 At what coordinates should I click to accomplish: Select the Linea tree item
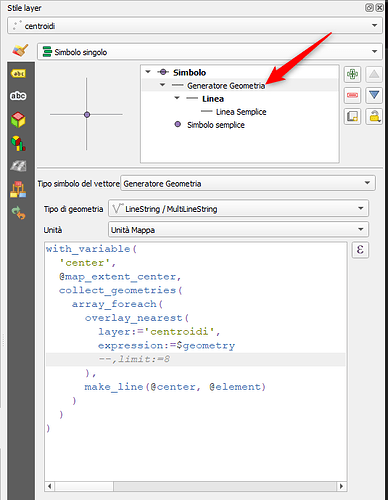tap(213, 99)
